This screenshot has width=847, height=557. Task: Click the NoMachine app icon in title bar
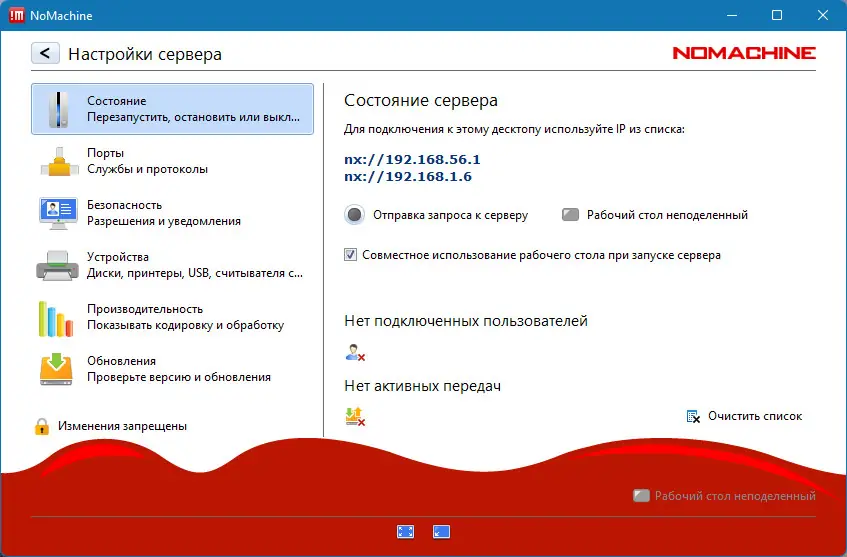click(x=17, y=15)
